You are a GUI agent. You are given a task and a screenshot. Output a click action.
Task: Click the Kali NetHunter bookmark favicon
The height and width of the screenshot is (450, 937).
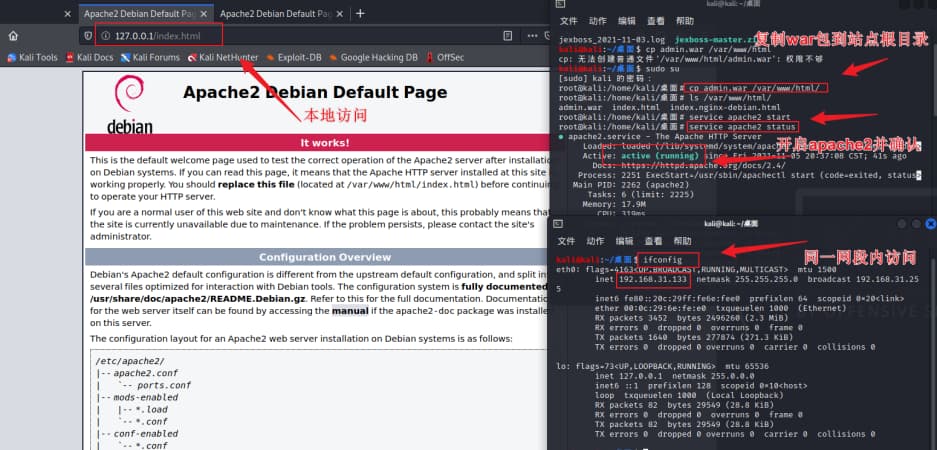192,57
